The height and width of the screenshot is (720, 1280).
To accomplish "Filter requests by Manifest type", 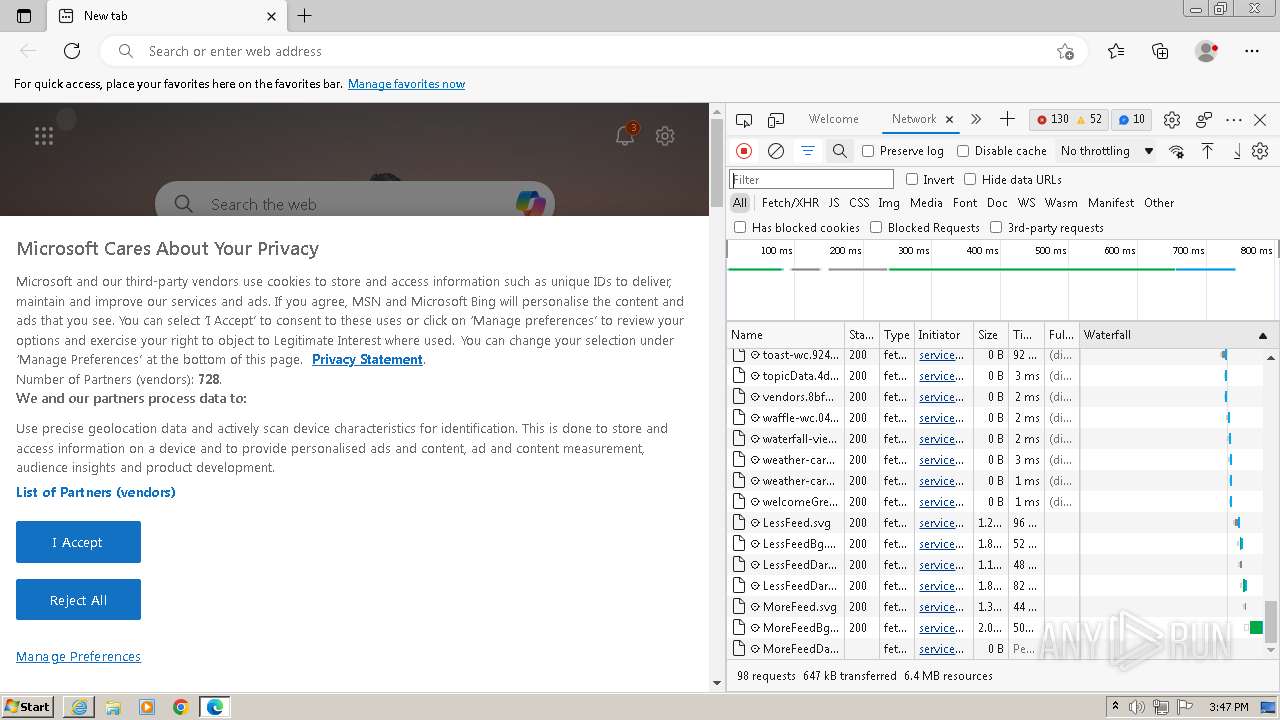I will tap(1111, 203).
